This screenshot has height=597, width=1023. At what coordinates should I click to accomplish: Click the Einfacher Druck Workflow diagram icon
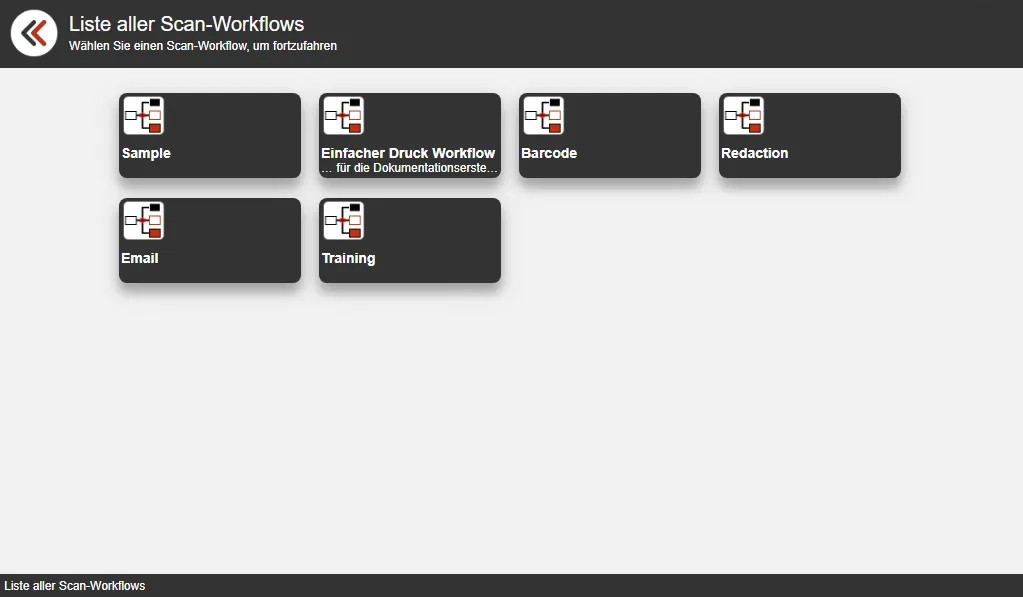coord(343,116)
